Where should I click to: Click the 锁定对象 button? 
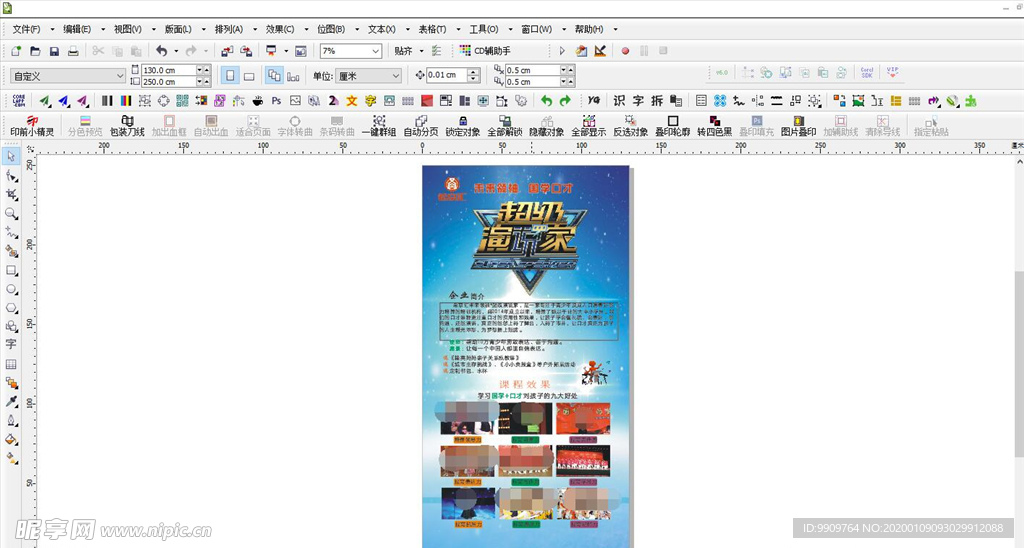click(x=462, y=126)
